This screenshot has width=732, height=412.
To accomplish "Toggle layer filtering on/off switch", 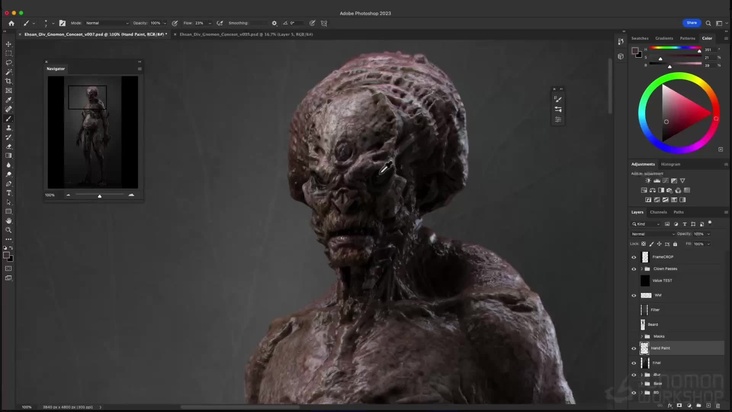I will (x=710, y=223).
